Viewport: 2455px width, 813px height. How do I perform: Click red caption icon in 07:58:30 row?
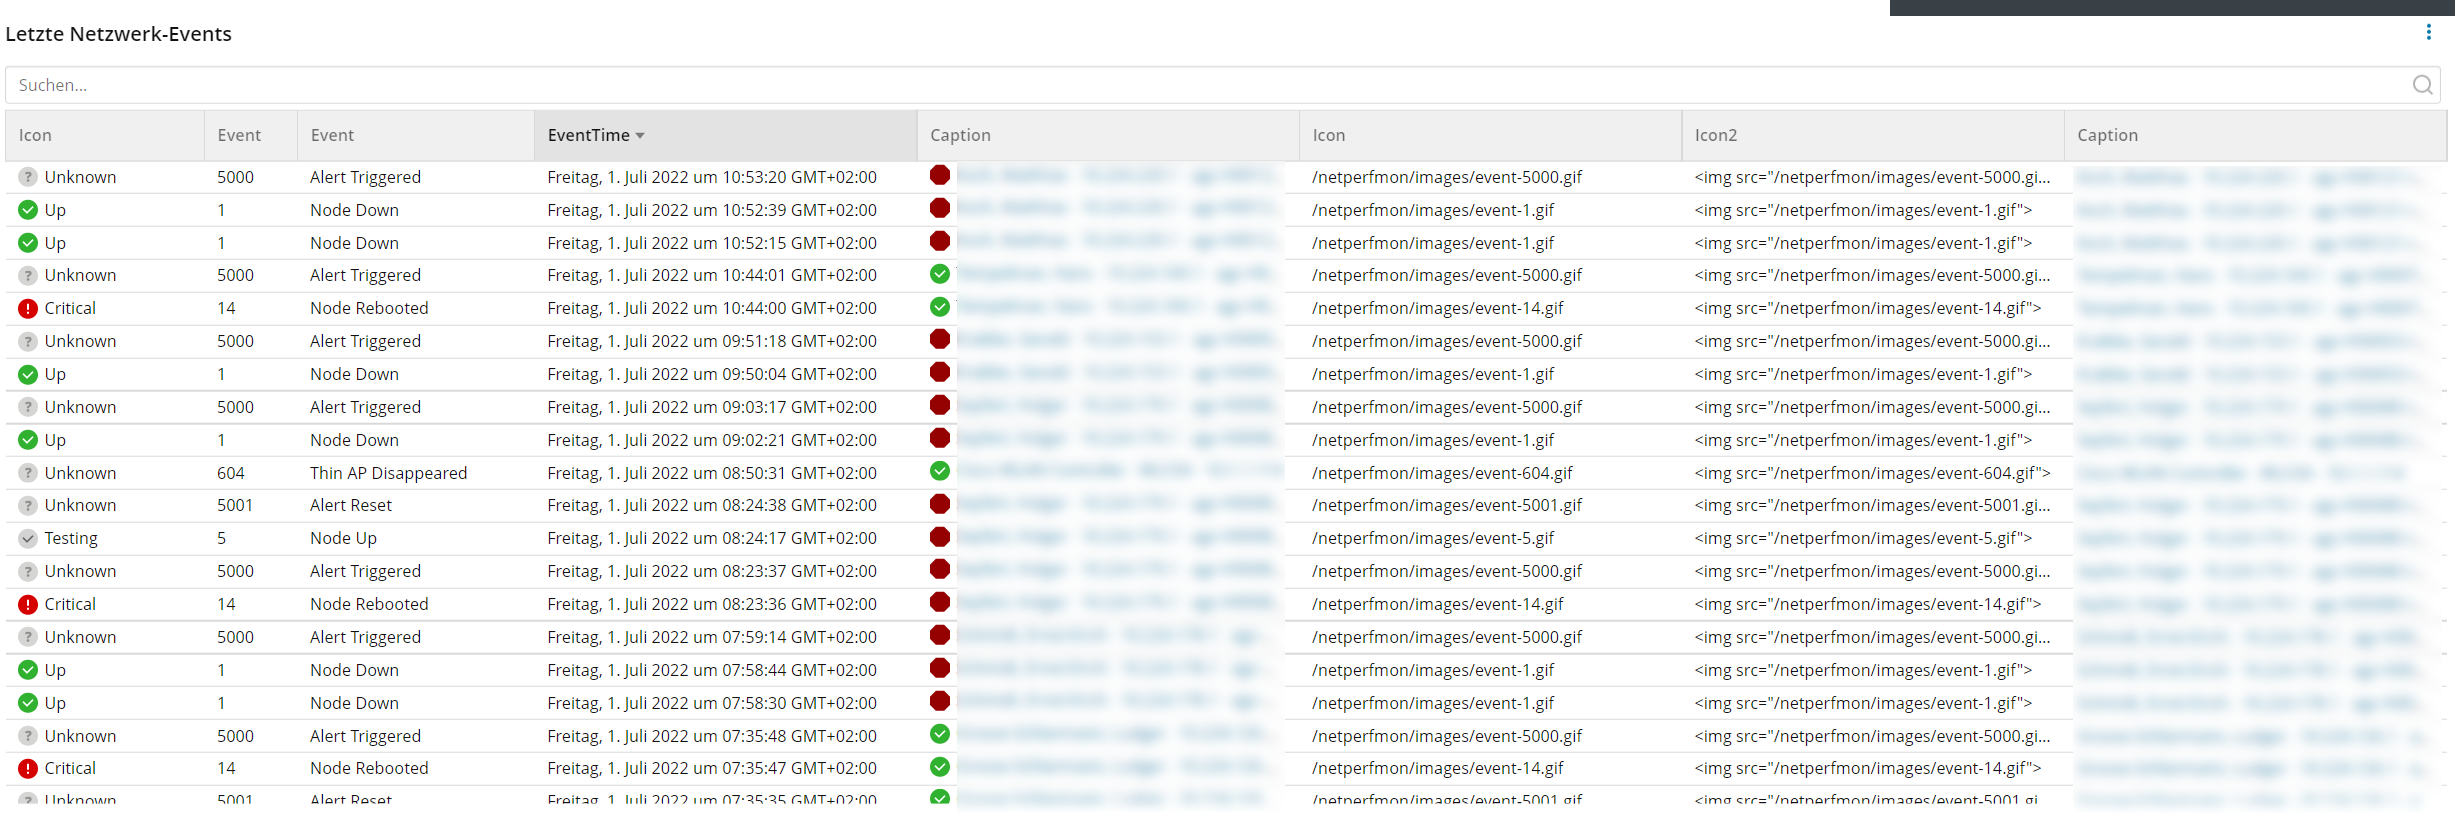[940, 700]
